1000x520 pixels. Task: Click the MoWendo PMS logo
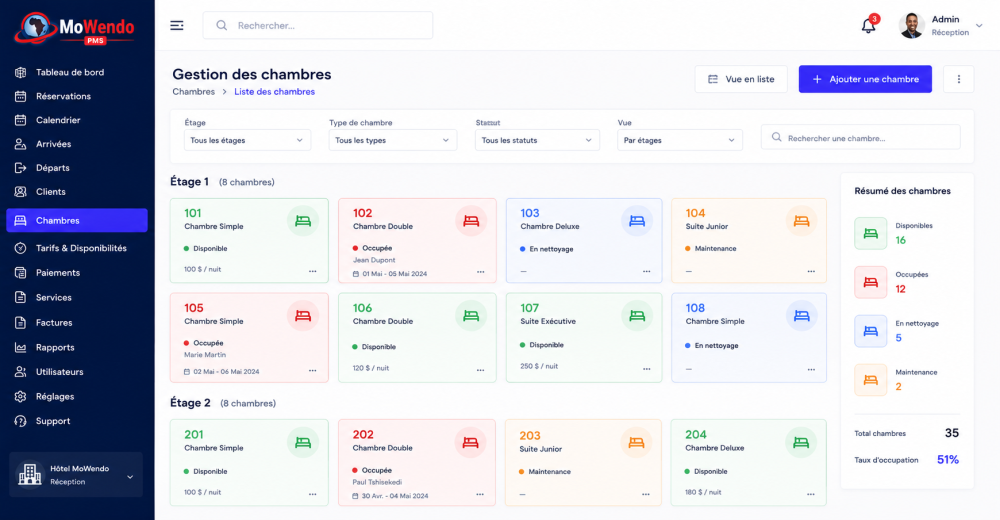click(x=75, y=29)
